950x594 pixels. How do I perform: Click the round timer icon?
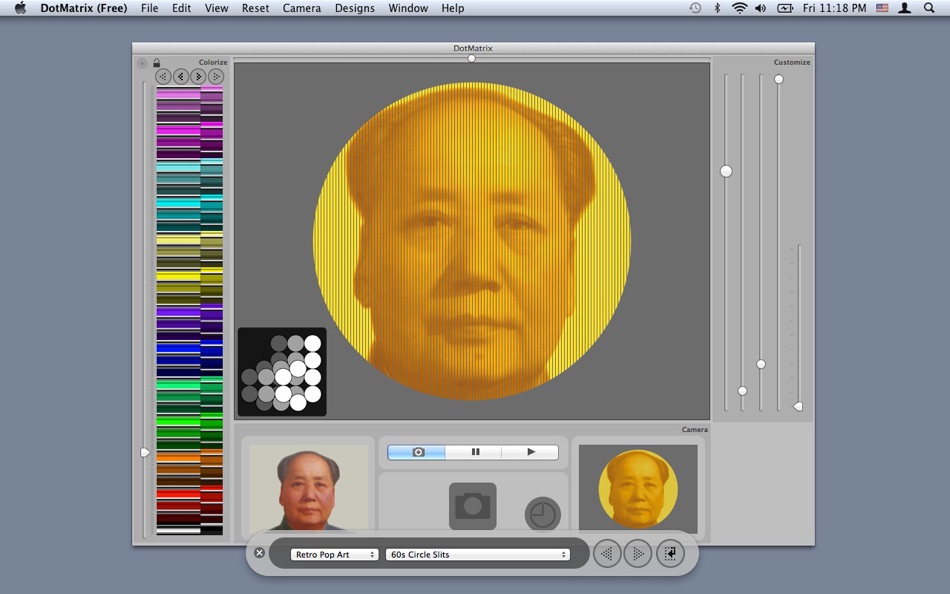point(542,515)
